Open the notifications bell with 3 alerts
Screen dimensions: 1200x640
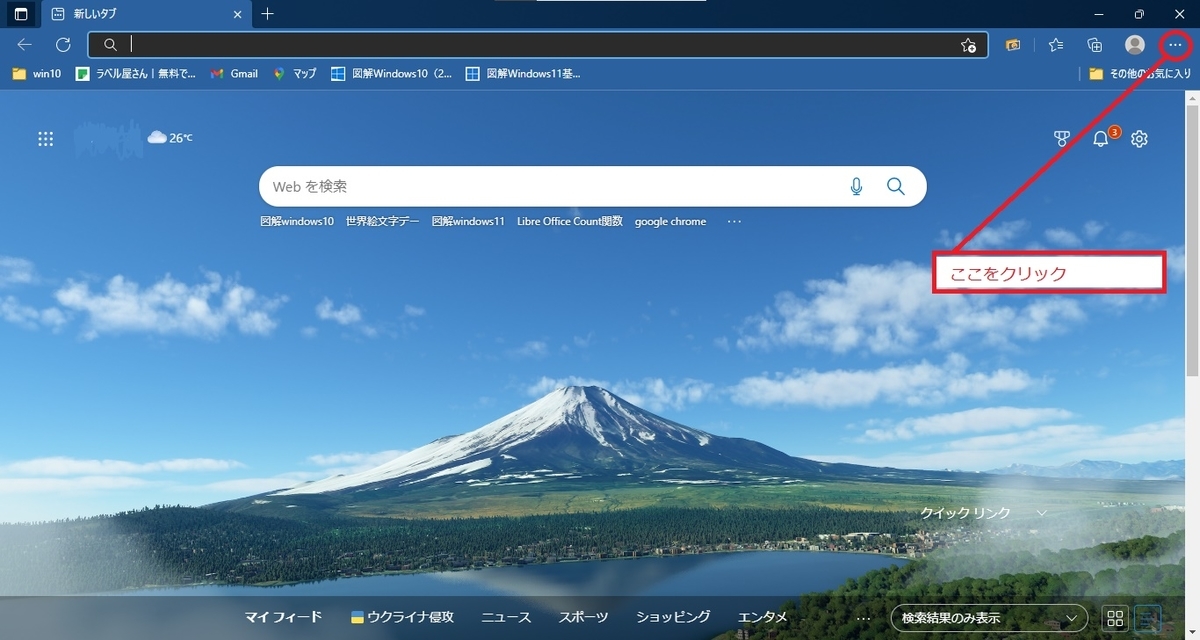click(1100, 139)
